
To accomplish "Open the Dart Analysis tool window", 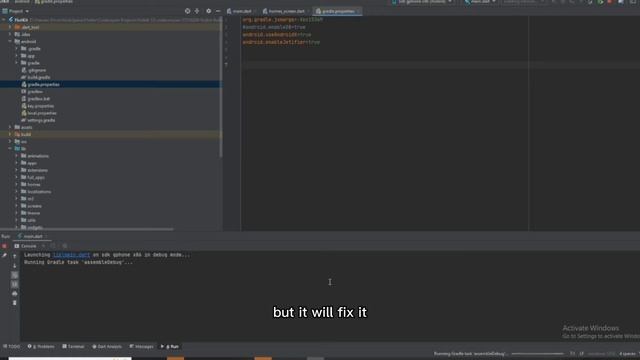I will pos(107,347).
